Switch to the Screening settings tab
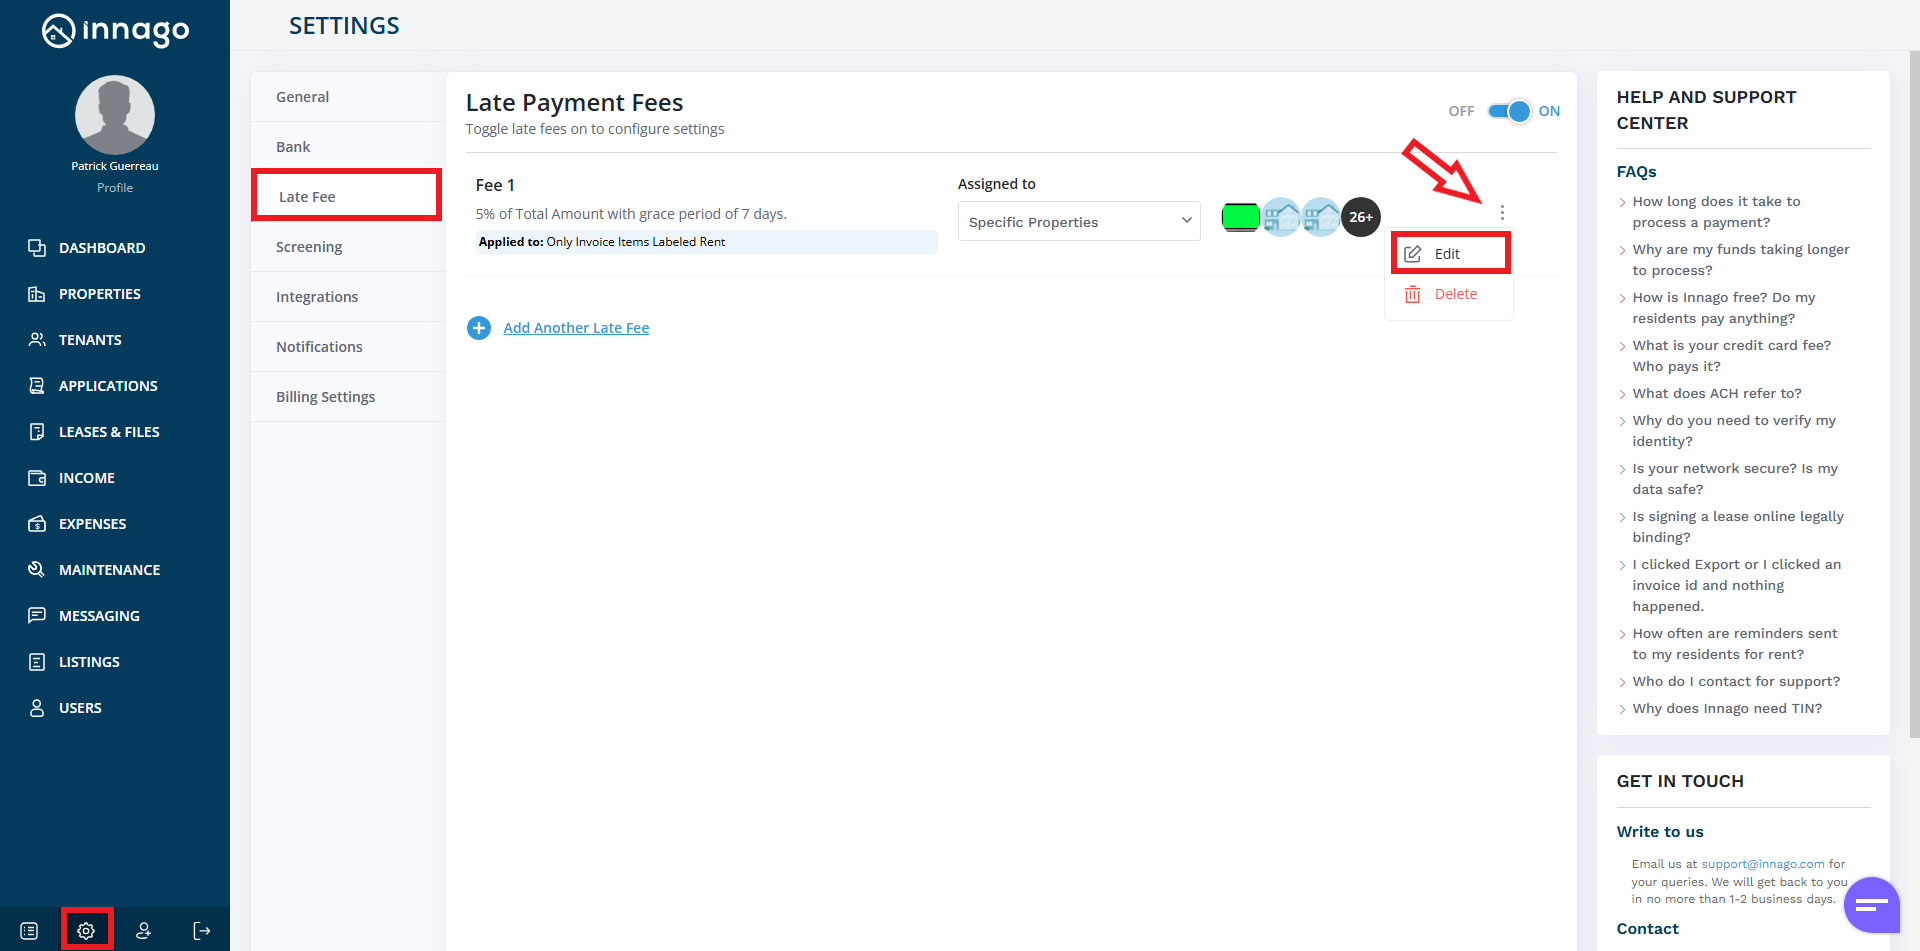This screenshot has height=951, width=1920. click(309, 247)
